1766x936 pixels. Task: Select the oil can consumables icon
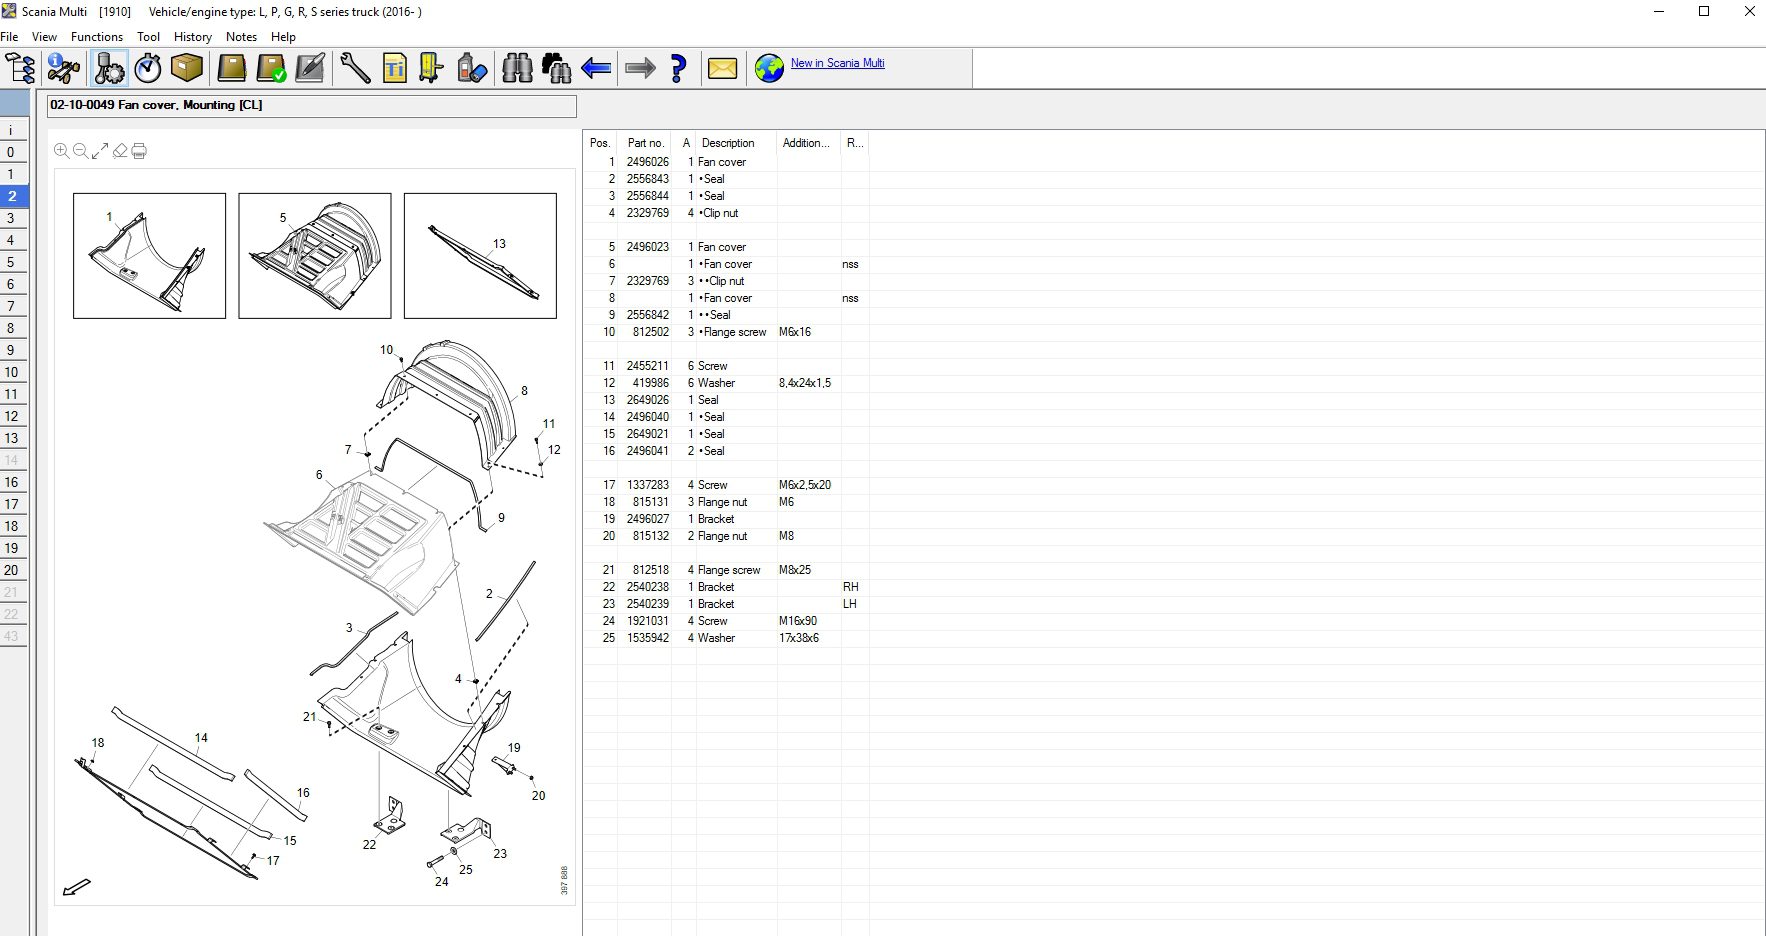click(x=471, y=68)
